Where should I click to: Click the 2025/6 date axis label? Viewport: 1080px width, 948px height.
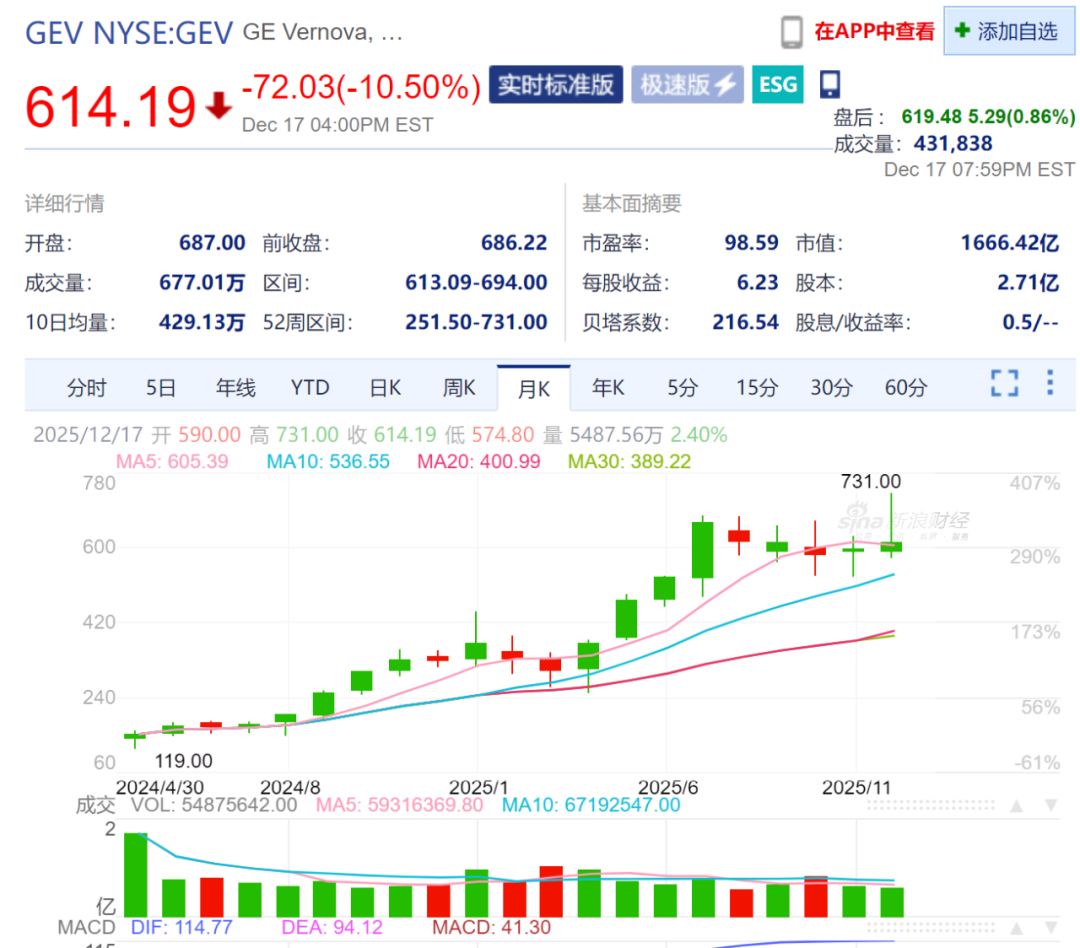[x=667, y=787]
